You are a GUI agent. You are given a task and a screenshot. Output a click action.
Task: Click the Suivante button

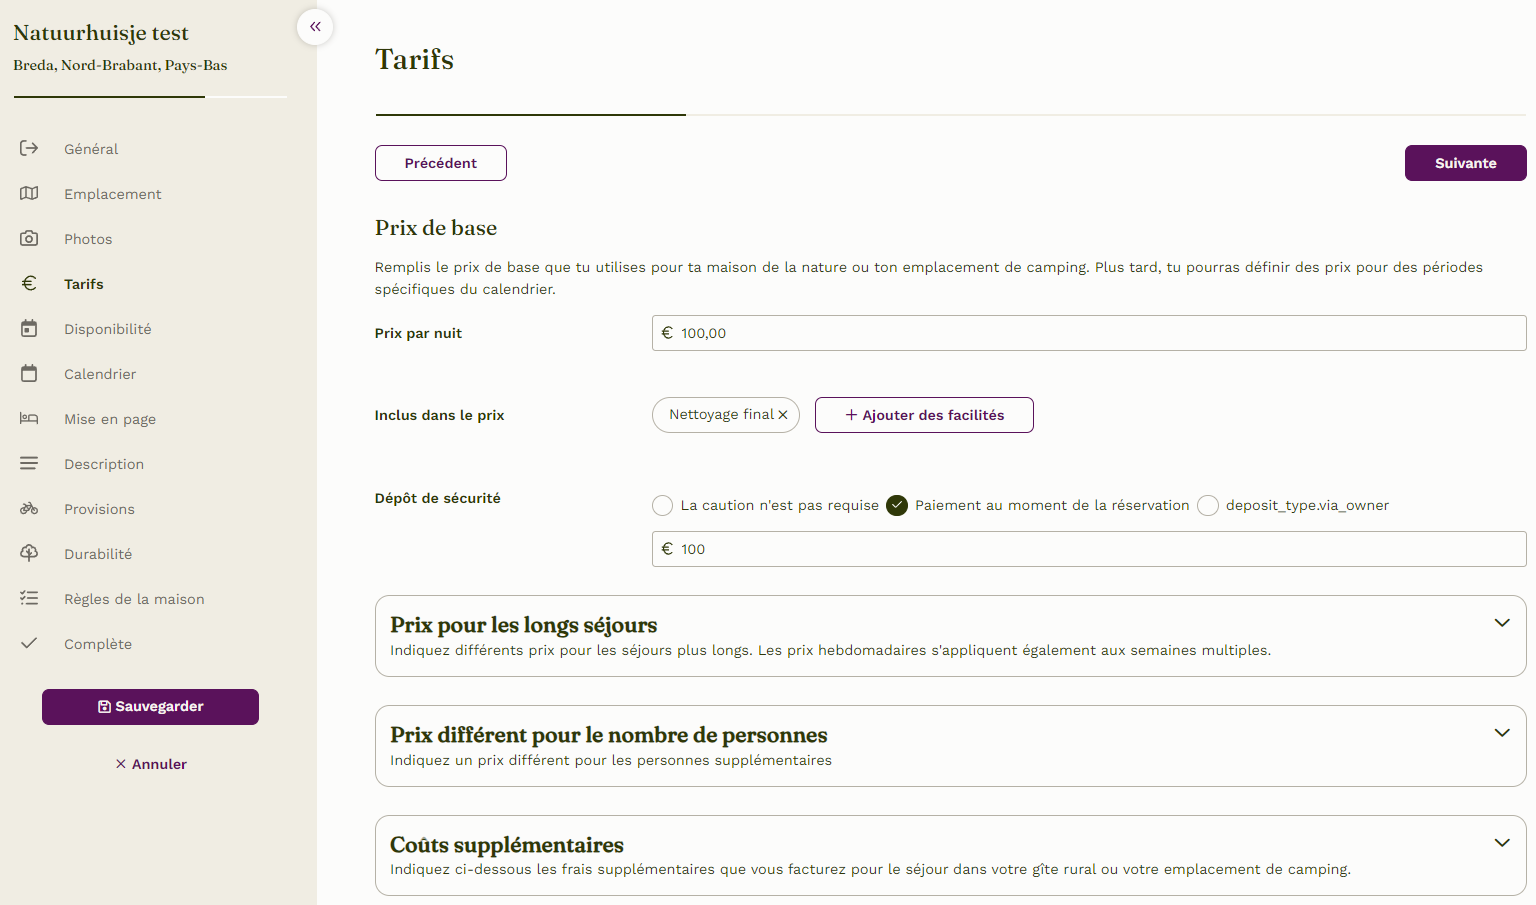click(1466, 163)
